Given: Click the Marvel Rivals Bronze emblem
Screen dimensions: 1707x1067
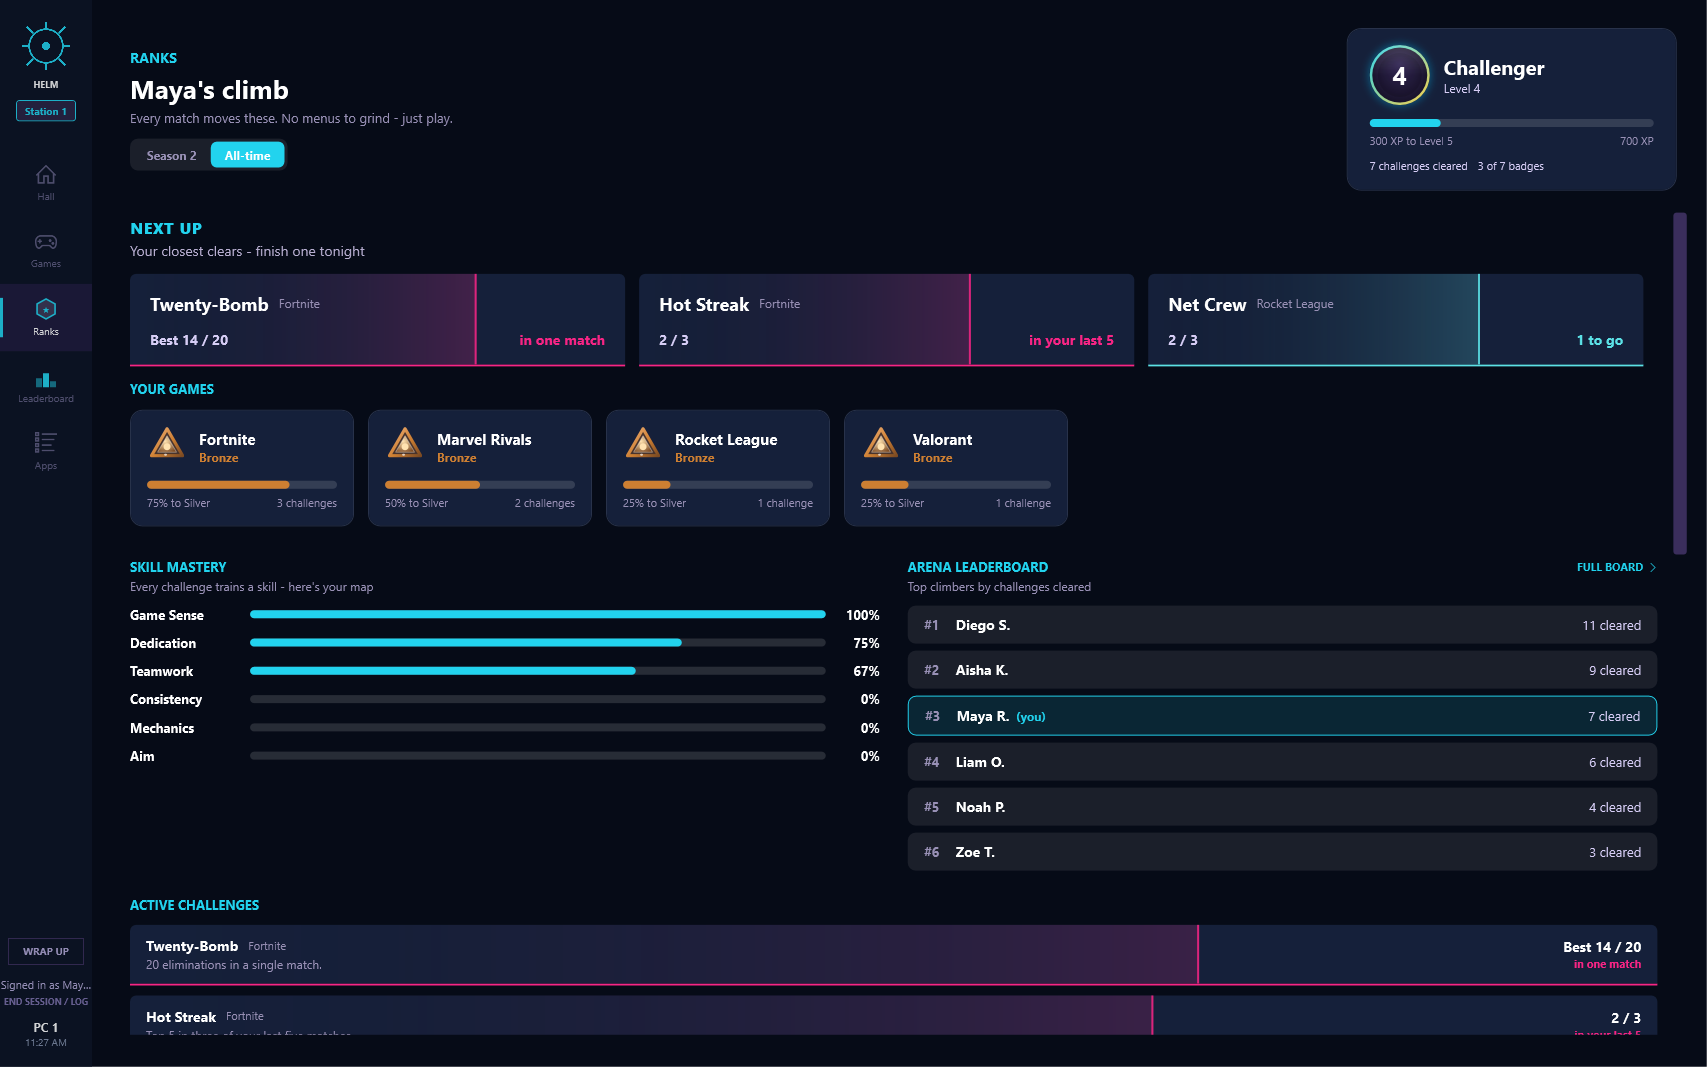Looking at the screenshot, I should [405, 442].
